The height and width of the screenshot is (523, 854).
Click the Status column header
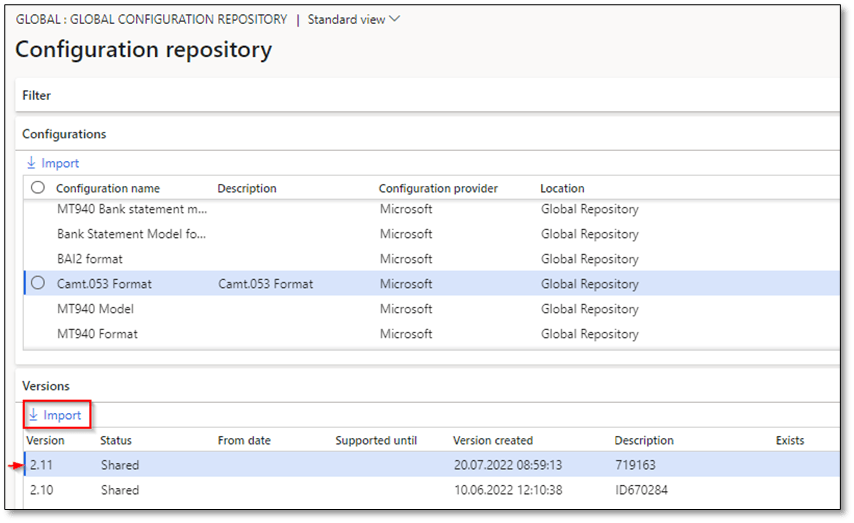pos(116,440)
